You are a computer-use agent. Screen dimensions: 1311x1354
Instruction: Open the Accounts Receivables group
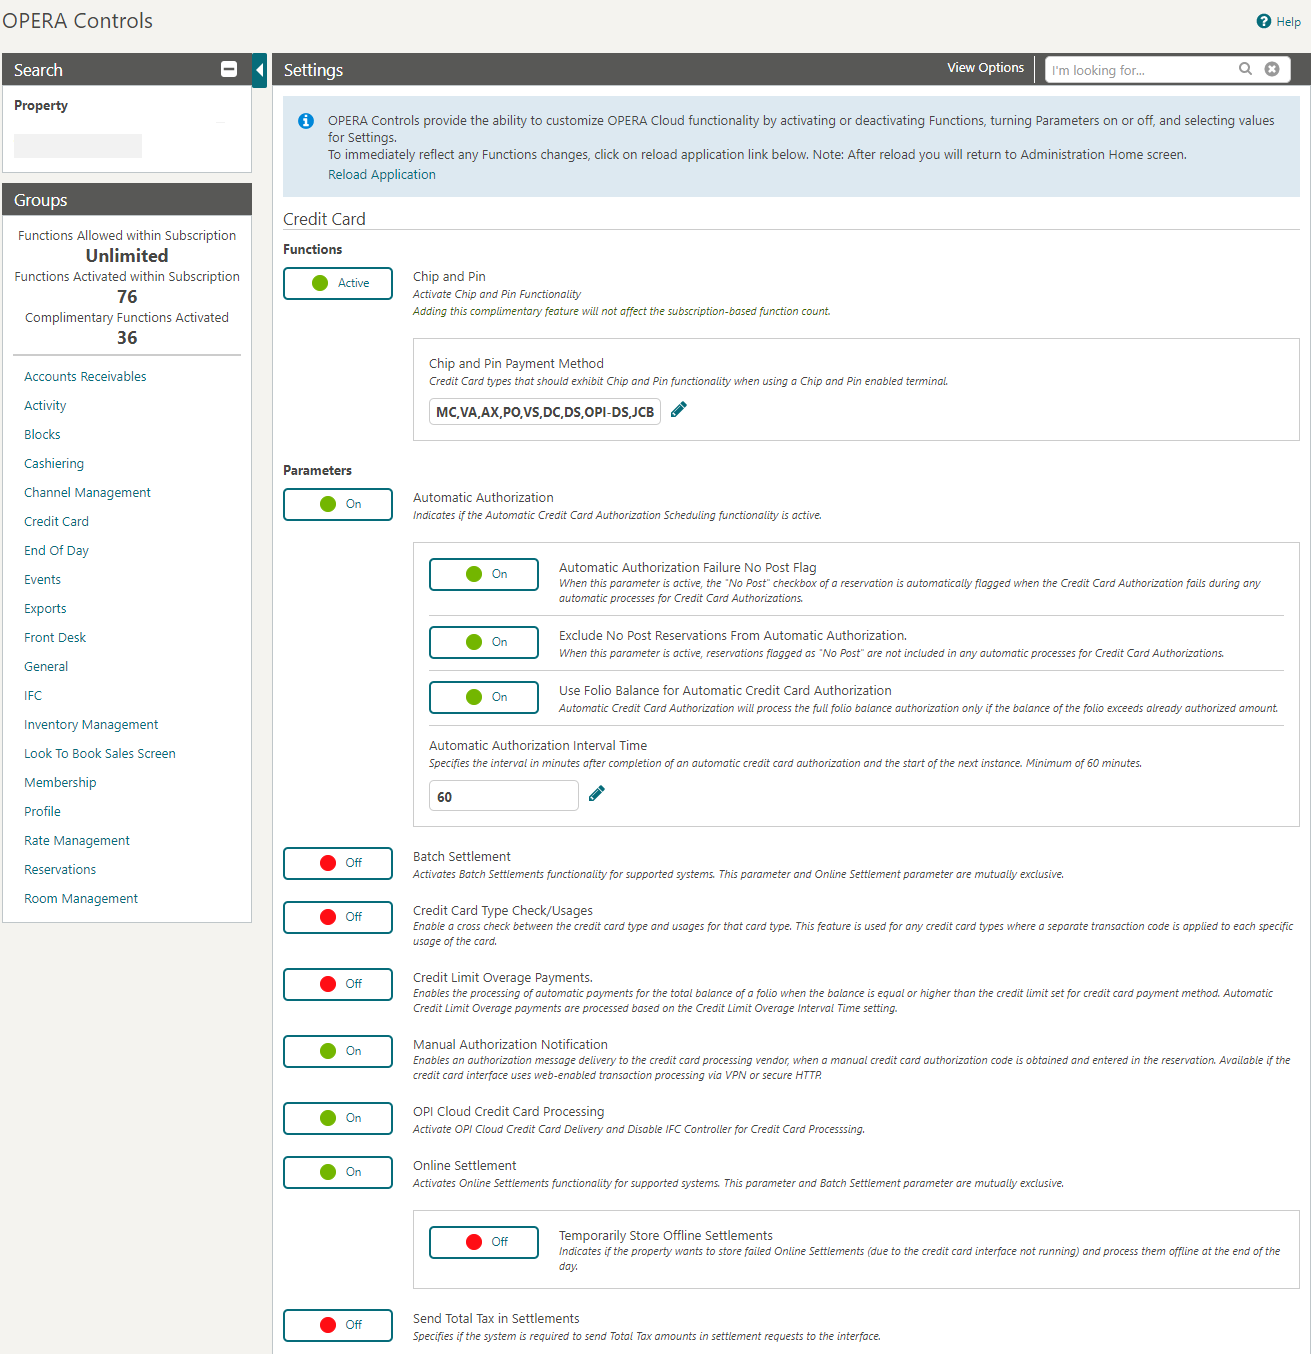(85, 377)
